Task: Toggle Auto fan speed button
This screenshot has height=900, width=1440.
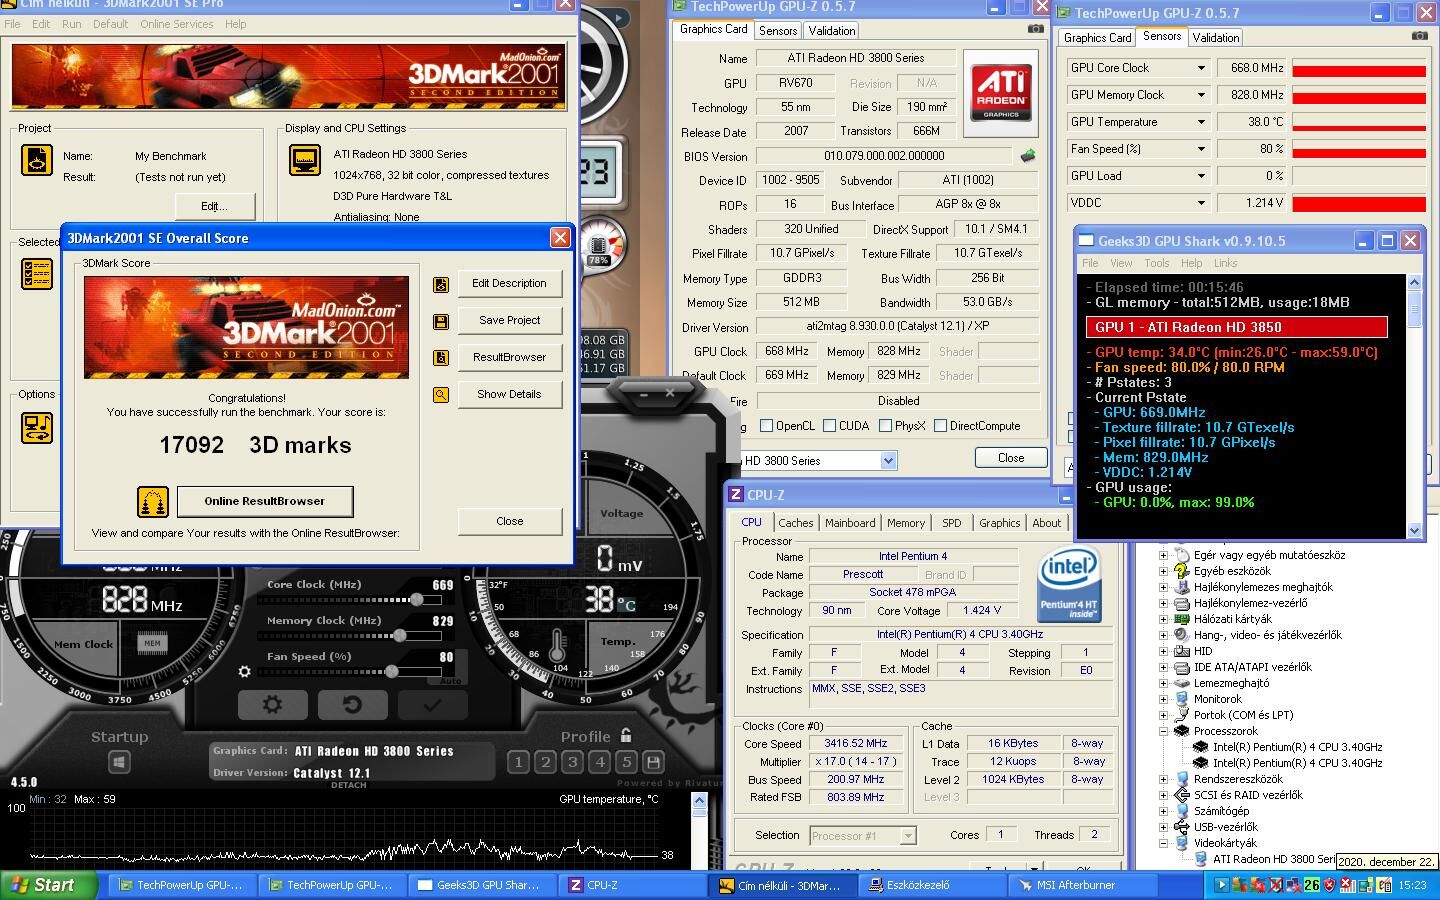Action: (450, 680)
